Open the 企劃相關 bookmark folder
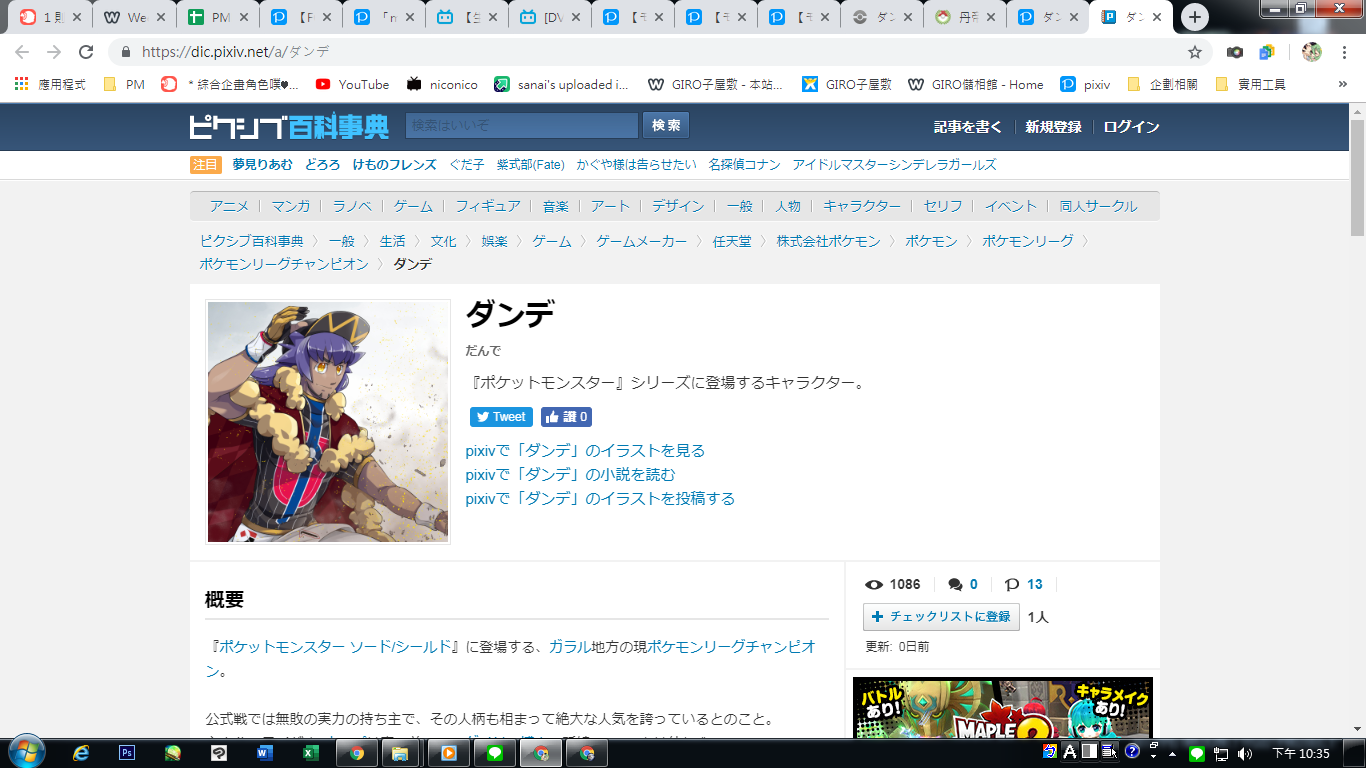Image resolution: width=1366 pixels, height=768 pixels. [x=1162, y=85]
